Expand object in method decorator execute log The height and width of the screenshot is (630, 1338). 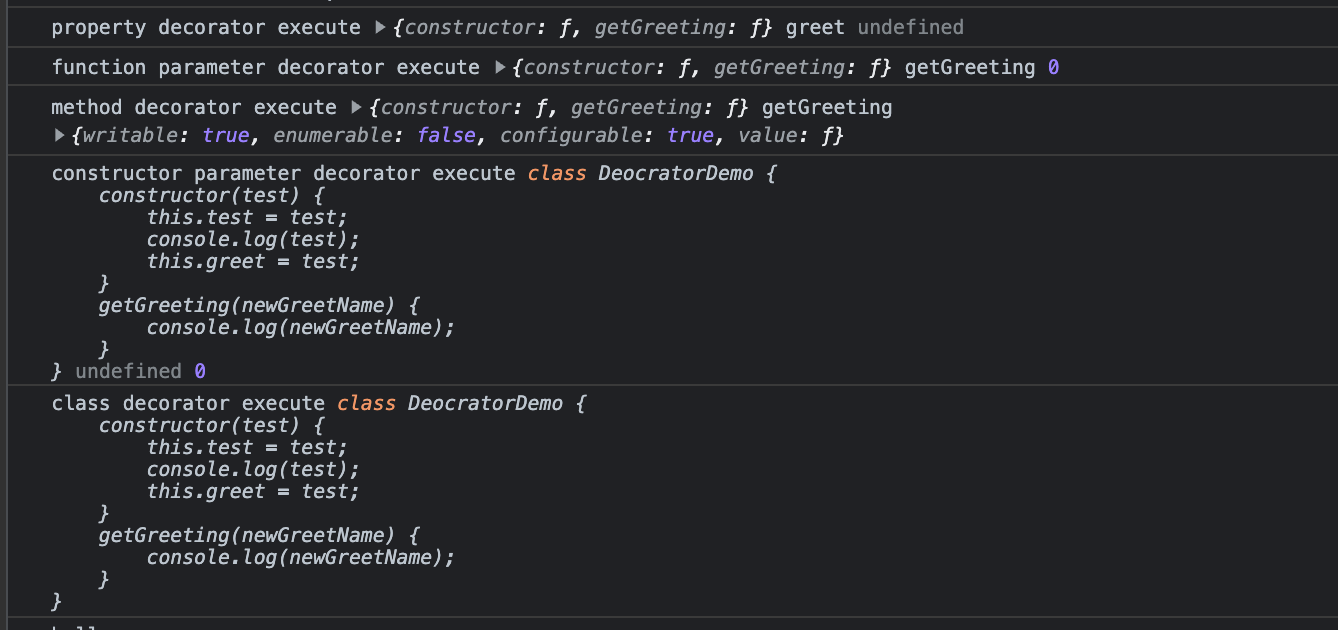357,108
